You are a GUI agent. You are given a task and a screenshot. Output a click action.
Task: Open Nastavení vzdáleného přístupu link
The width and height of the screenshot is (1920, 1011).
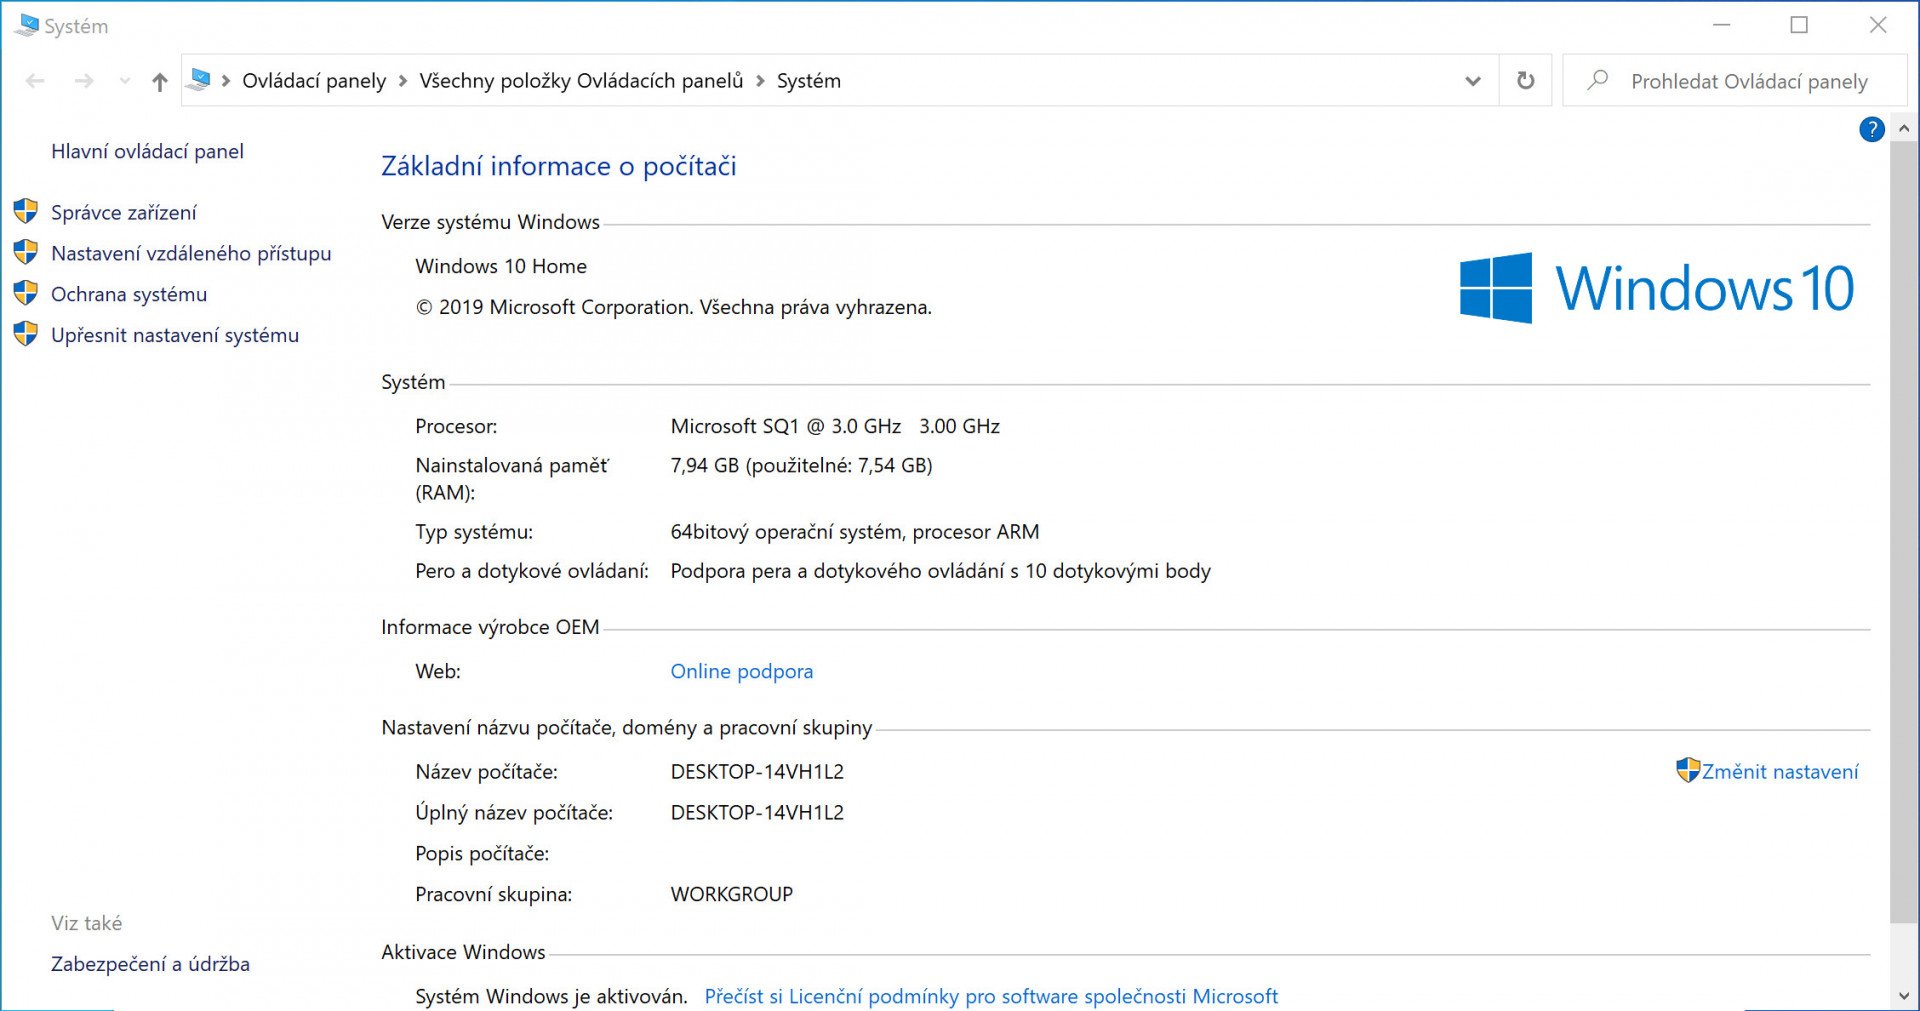click(x=191, y=253)
